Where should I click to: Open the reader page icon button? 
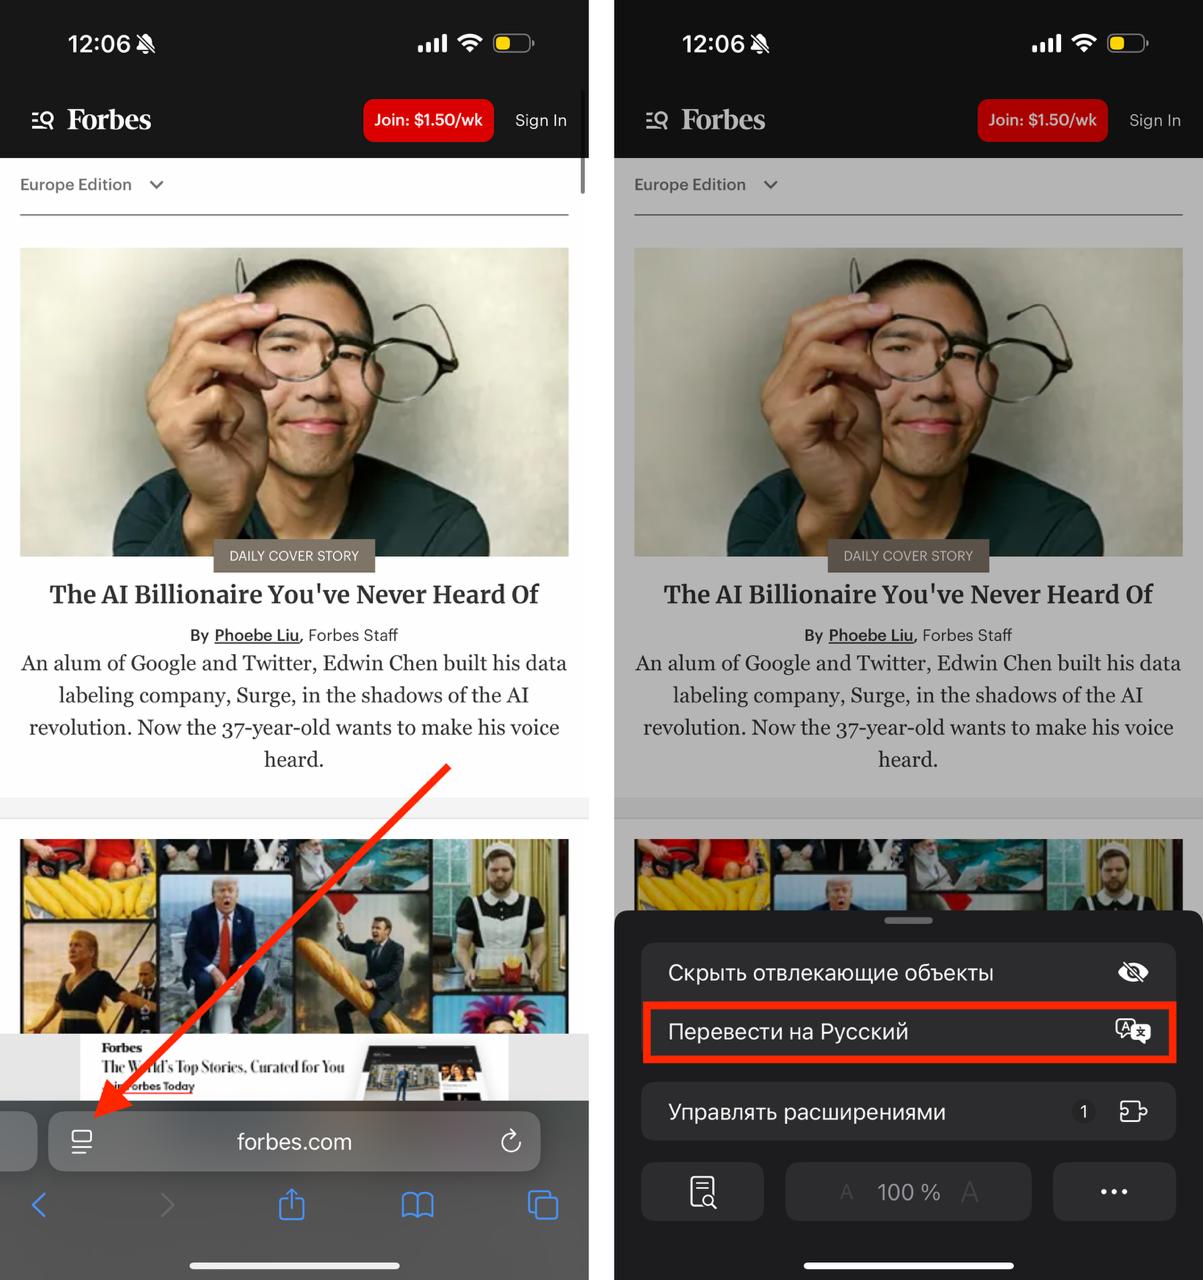tap(702, 1191)
